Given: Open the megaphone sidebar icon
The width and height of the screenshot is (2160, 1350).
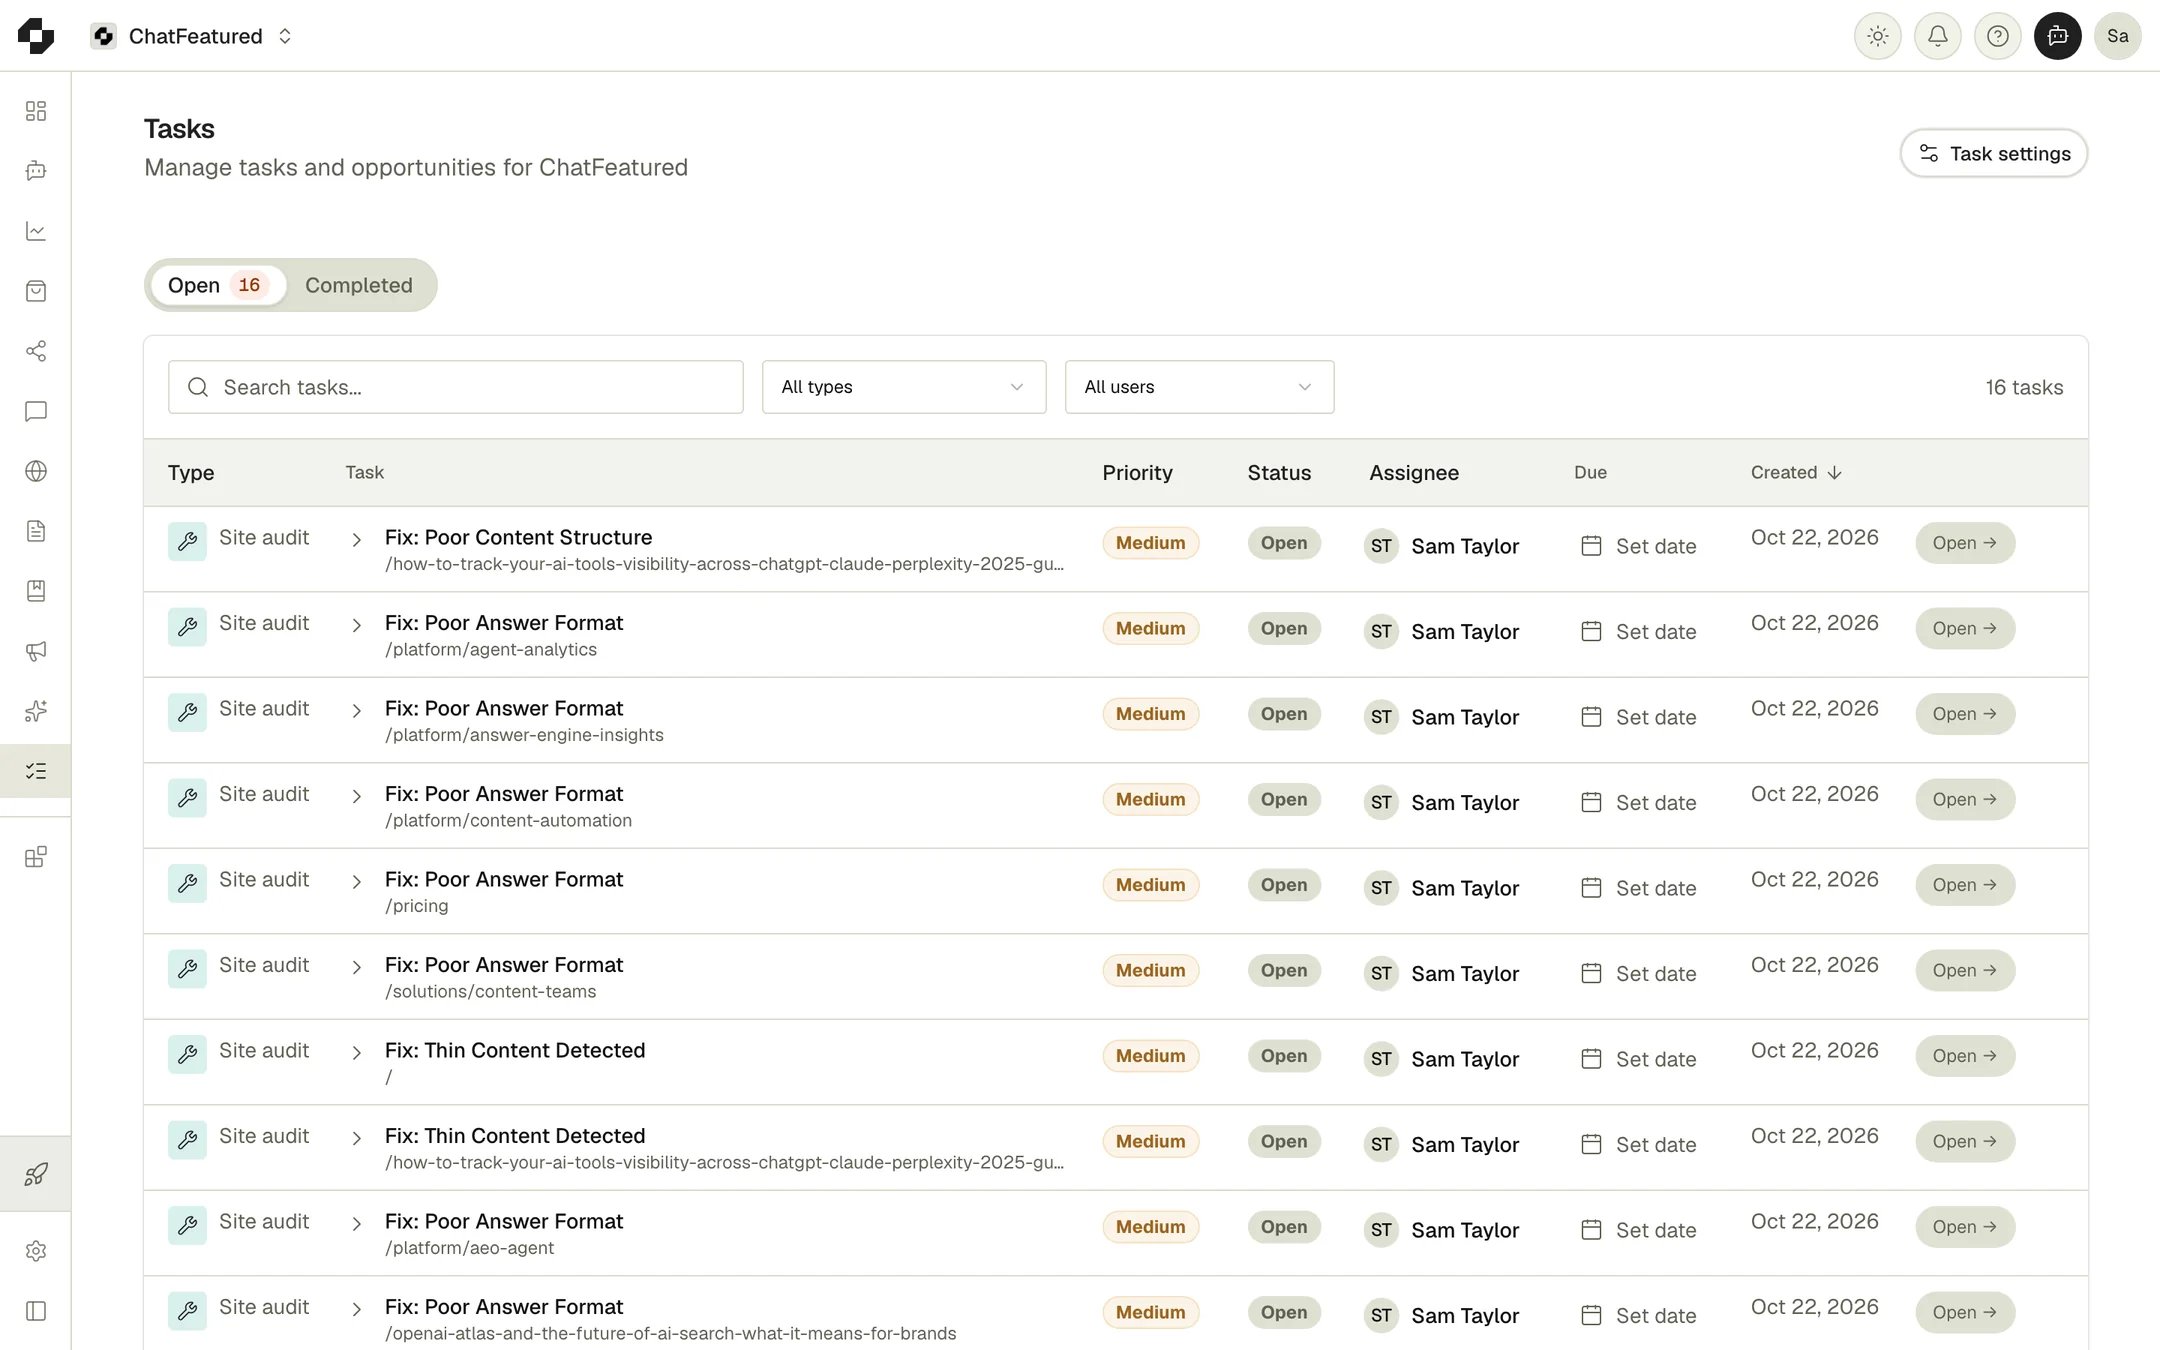Looking at the screenshot, I should (x=36, y=651).
